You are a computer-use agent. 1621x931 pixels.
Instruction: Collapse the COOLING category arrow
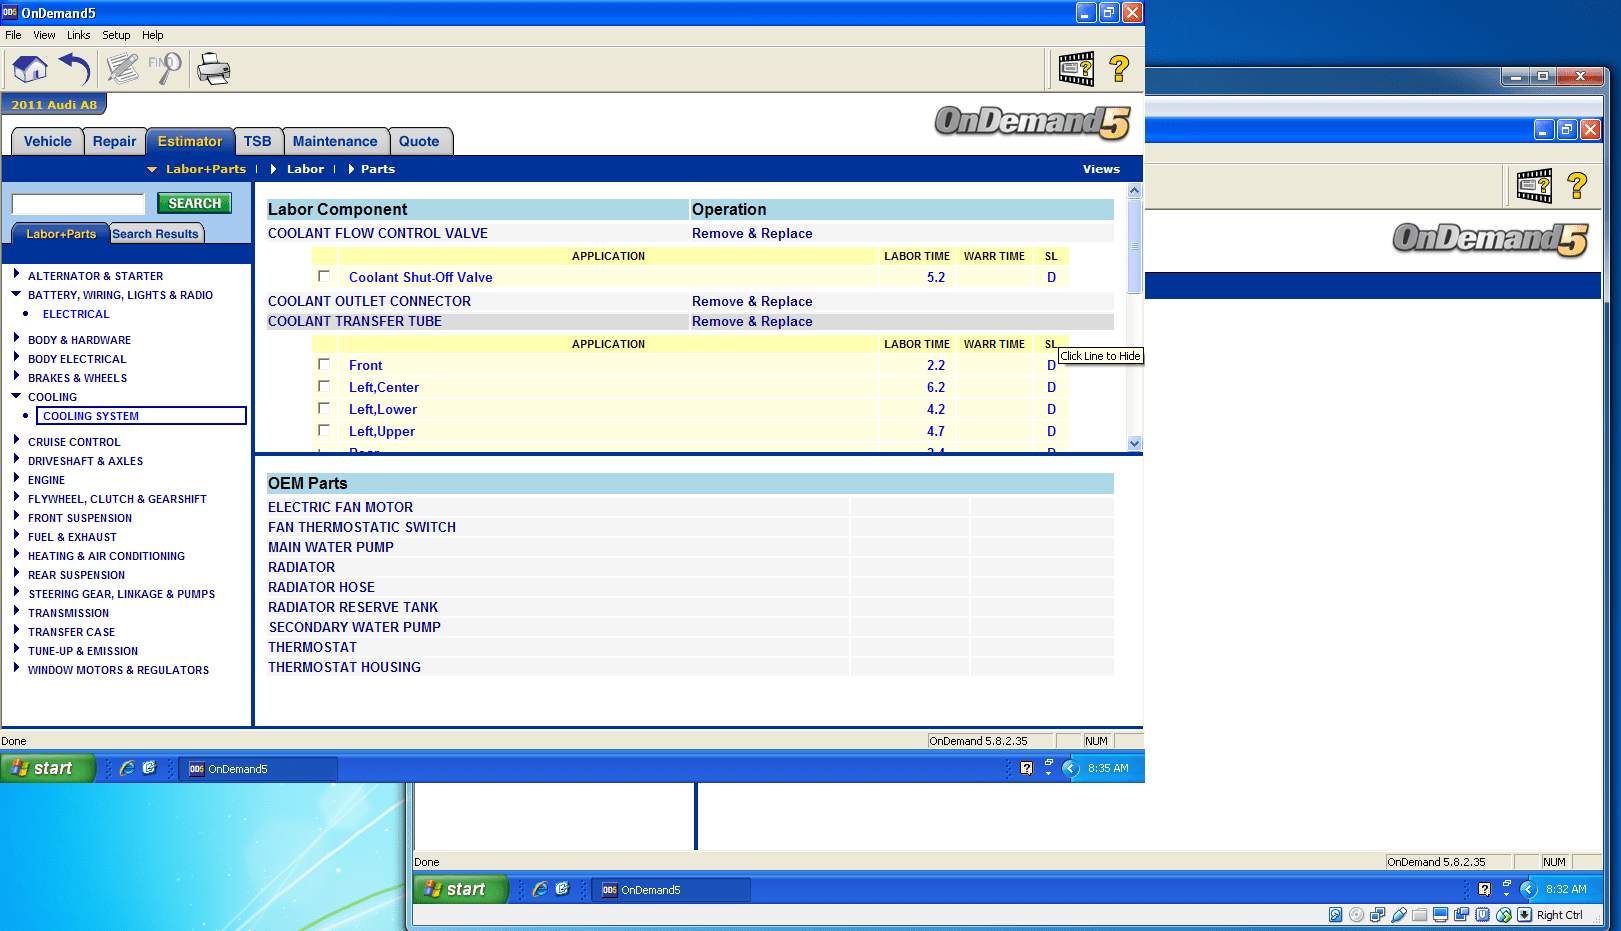click(16, 396)
